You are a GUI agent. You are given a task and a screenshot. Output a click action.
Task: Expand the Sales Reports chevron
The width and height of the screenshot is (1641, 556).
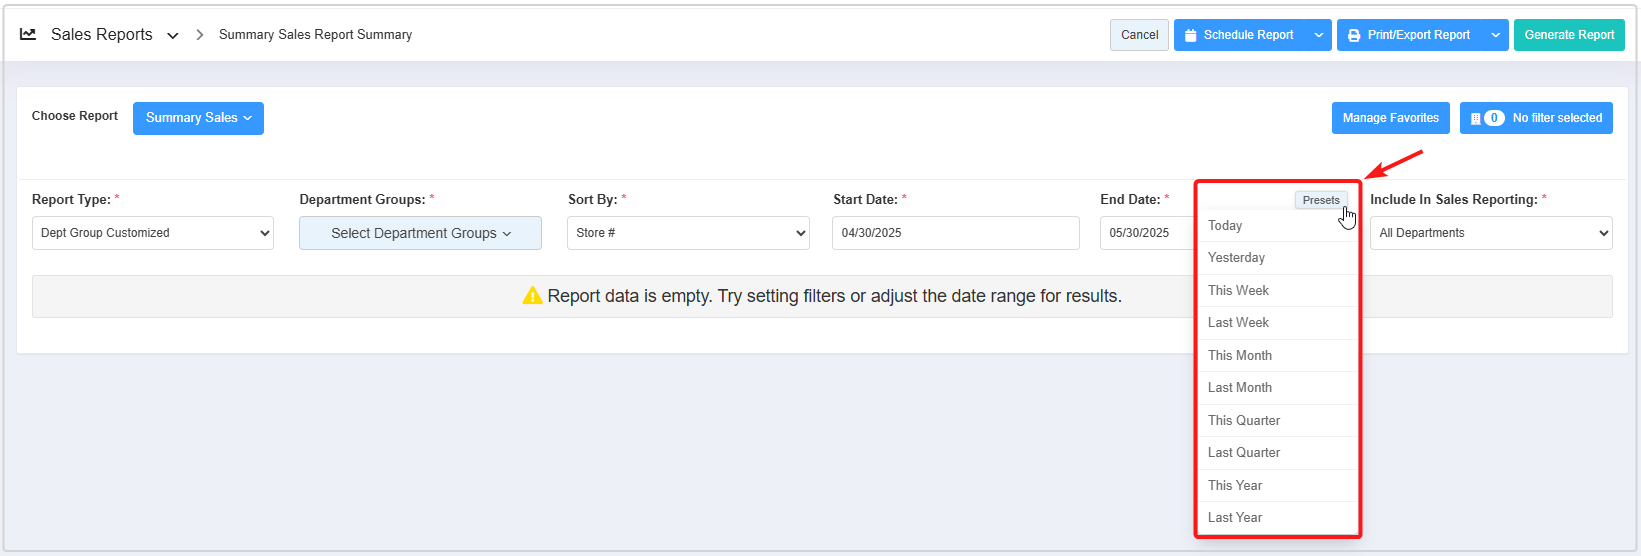(172, 35)
